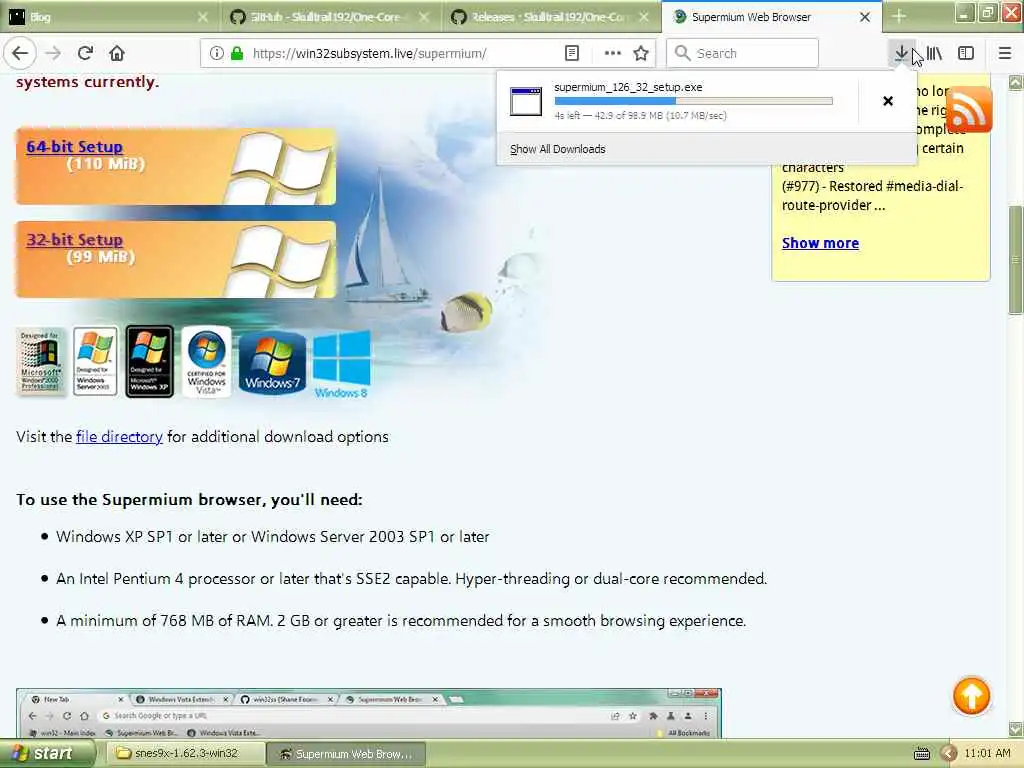This screenshot has height=768, width=1024.
Task: Expand hidden tray icons arrow
Action: tap(948, 754)
